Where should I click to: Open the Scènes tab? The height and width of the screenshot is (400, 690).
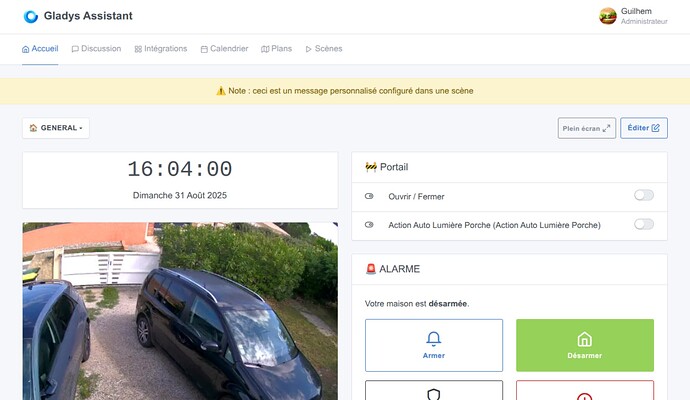pyautogui.click(x=322, y=48)
